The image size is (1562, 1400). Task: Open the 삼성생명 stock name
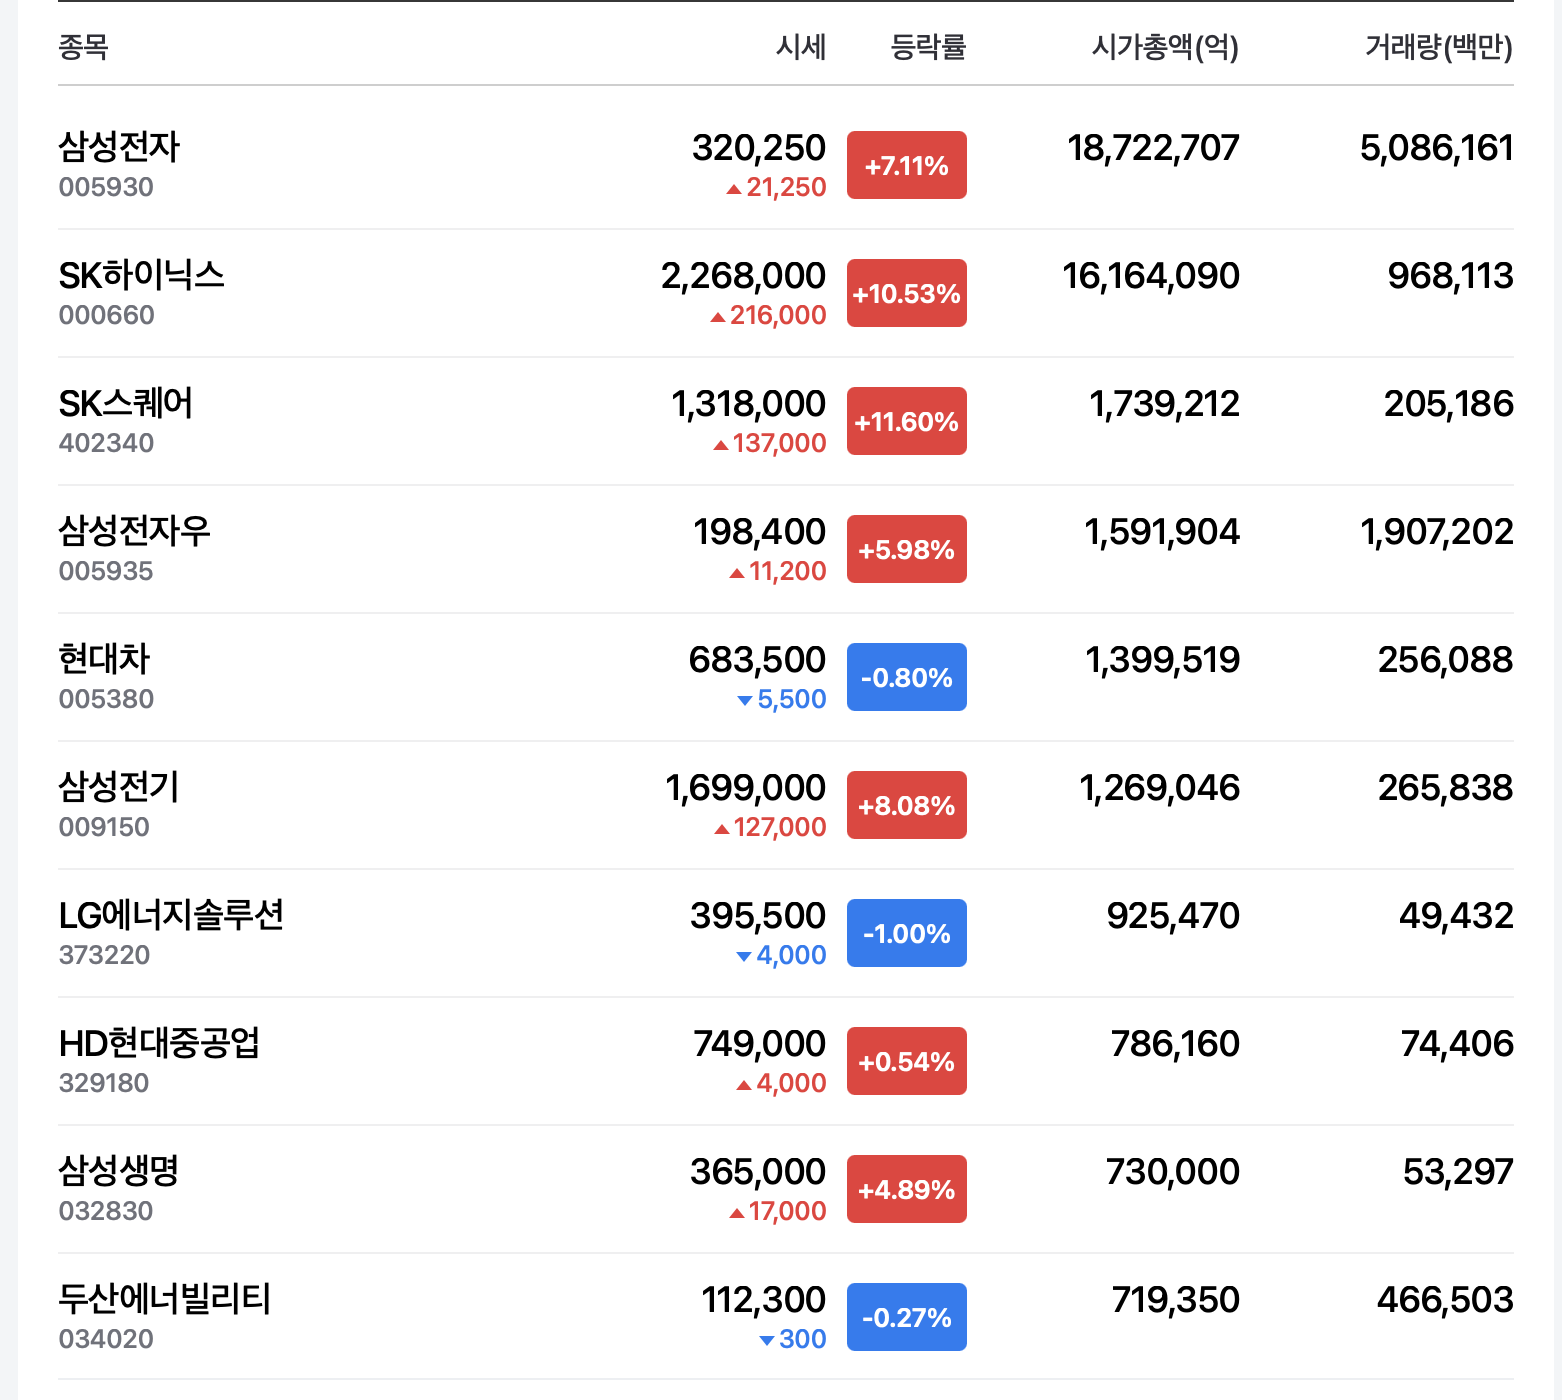pos(119,1171)
